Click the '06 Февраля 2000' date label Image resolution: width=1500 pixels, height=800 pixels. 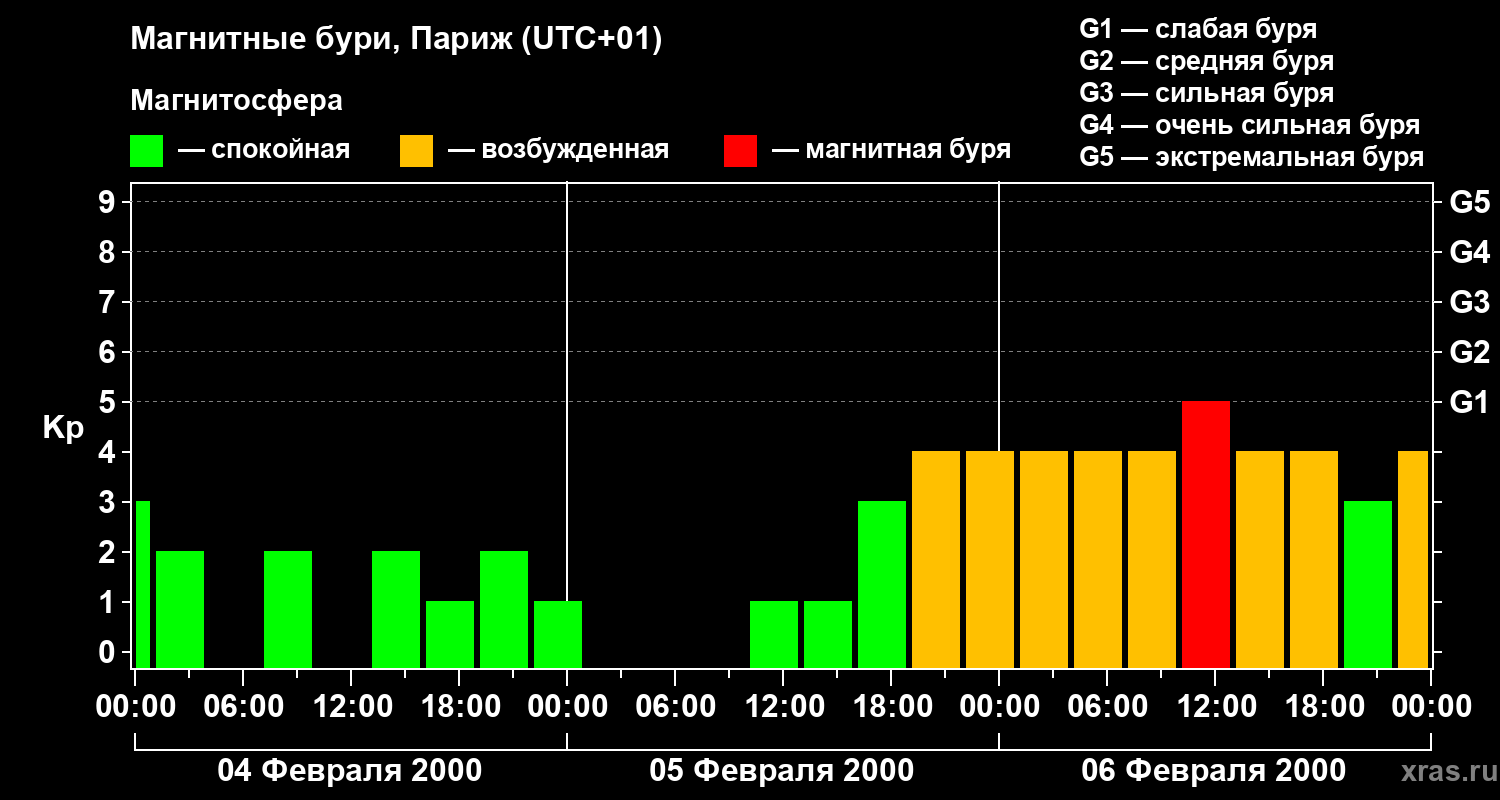(1214, 771)
